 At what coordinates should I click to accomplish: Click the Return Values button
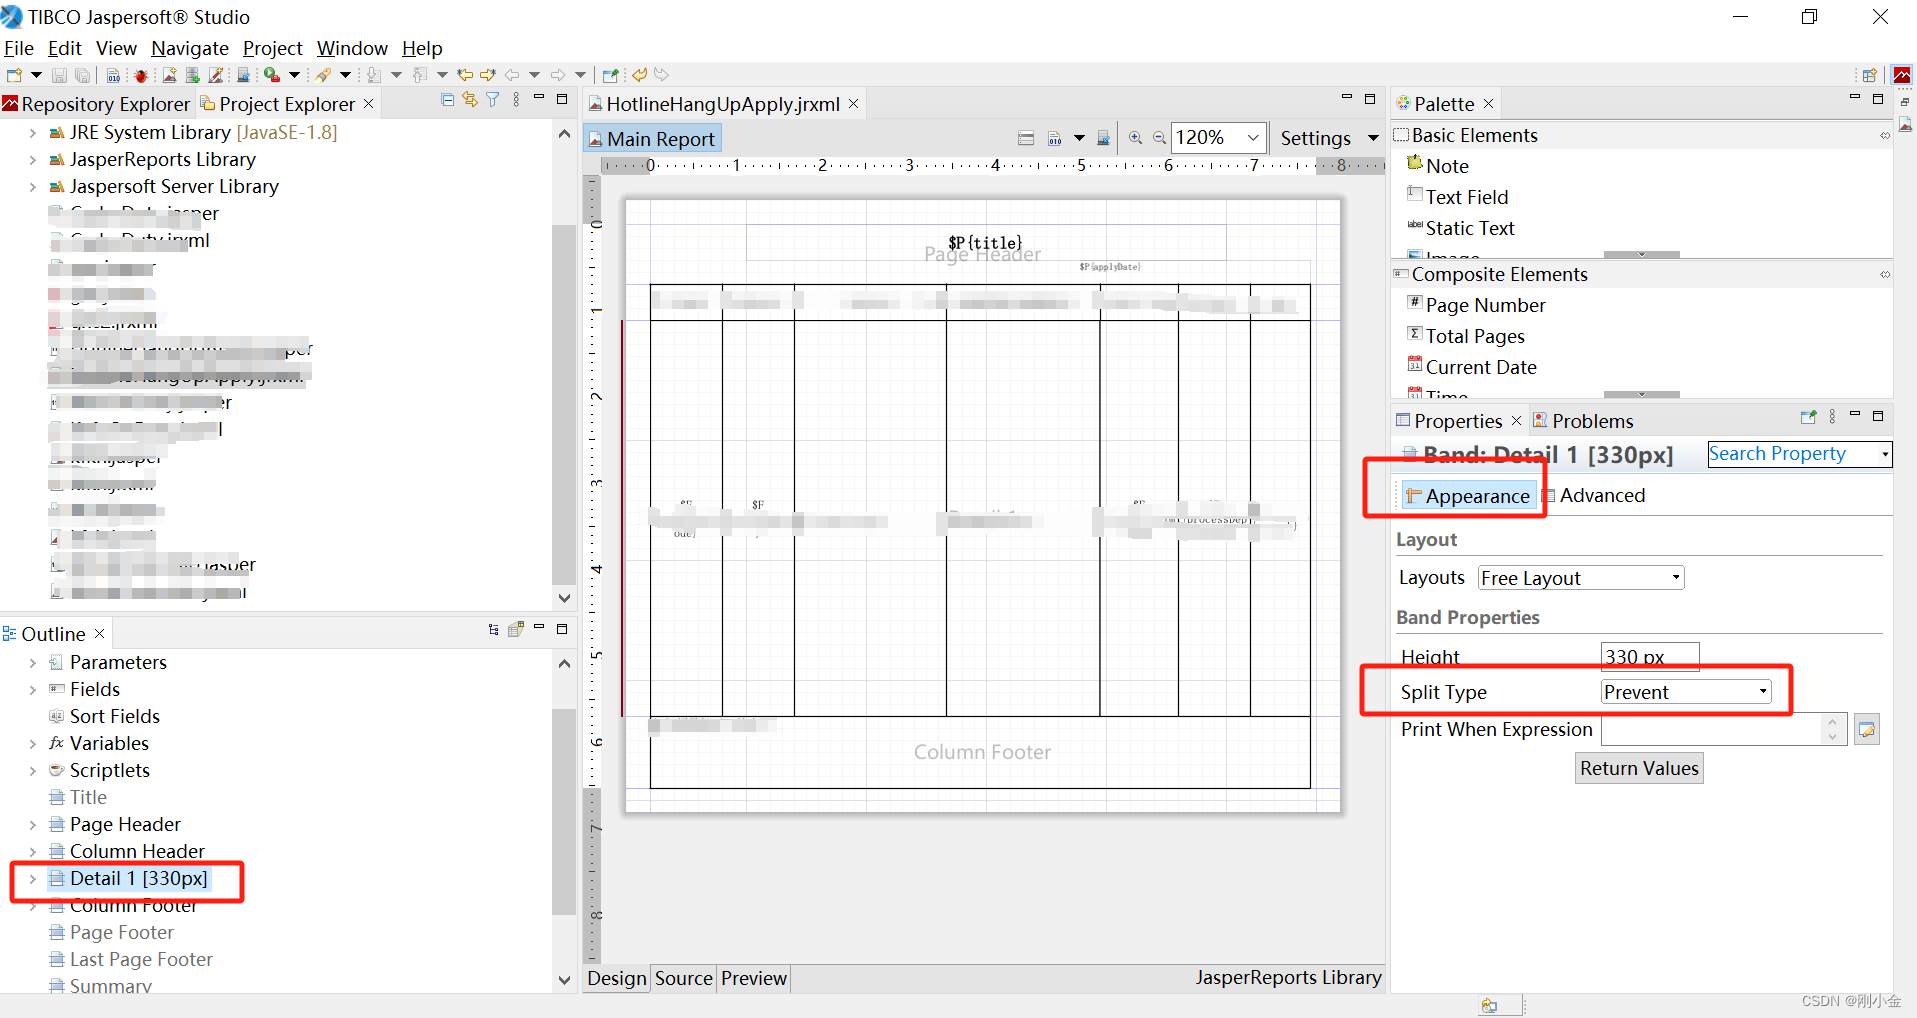(1639, 768)
